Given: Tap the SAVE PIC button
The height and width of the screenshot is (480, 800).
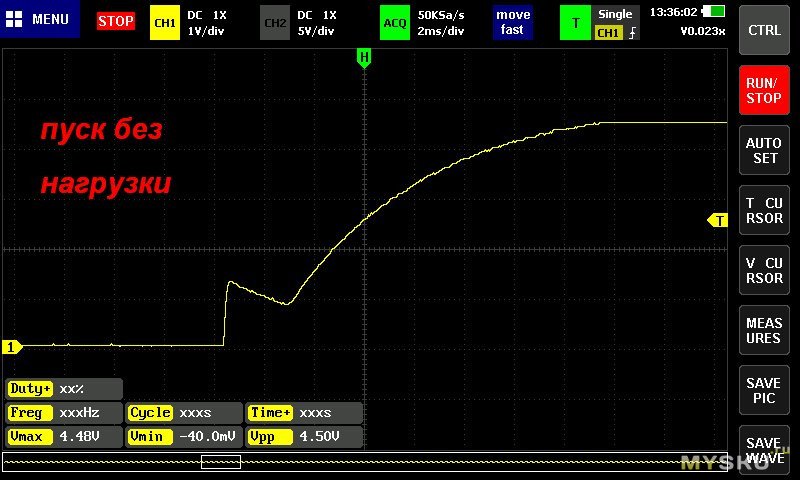Looking at the screenshot, I should click(764, 391).
